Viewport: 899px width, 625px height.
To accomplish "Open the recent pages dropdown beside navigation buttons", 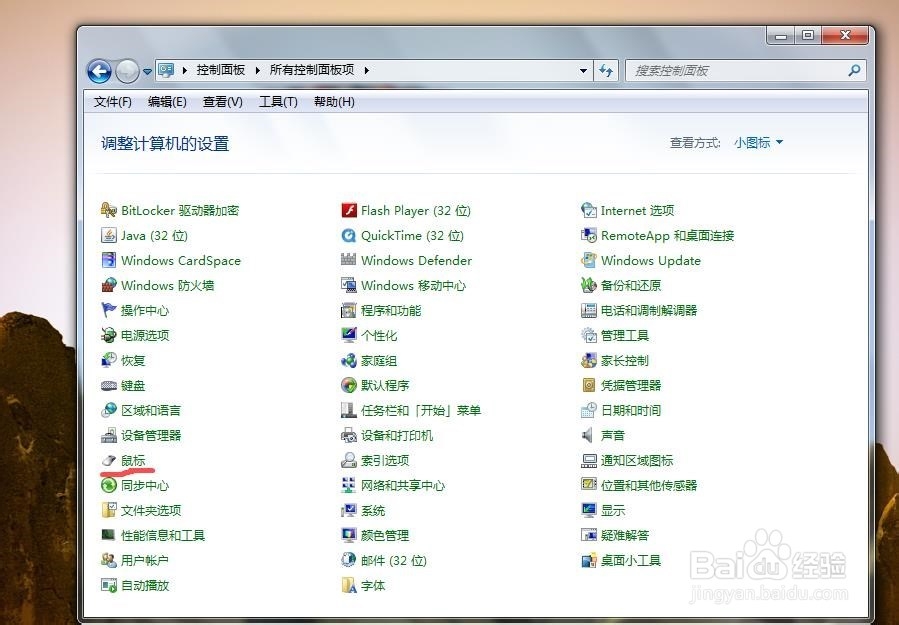I will click(x=148, y=70).
